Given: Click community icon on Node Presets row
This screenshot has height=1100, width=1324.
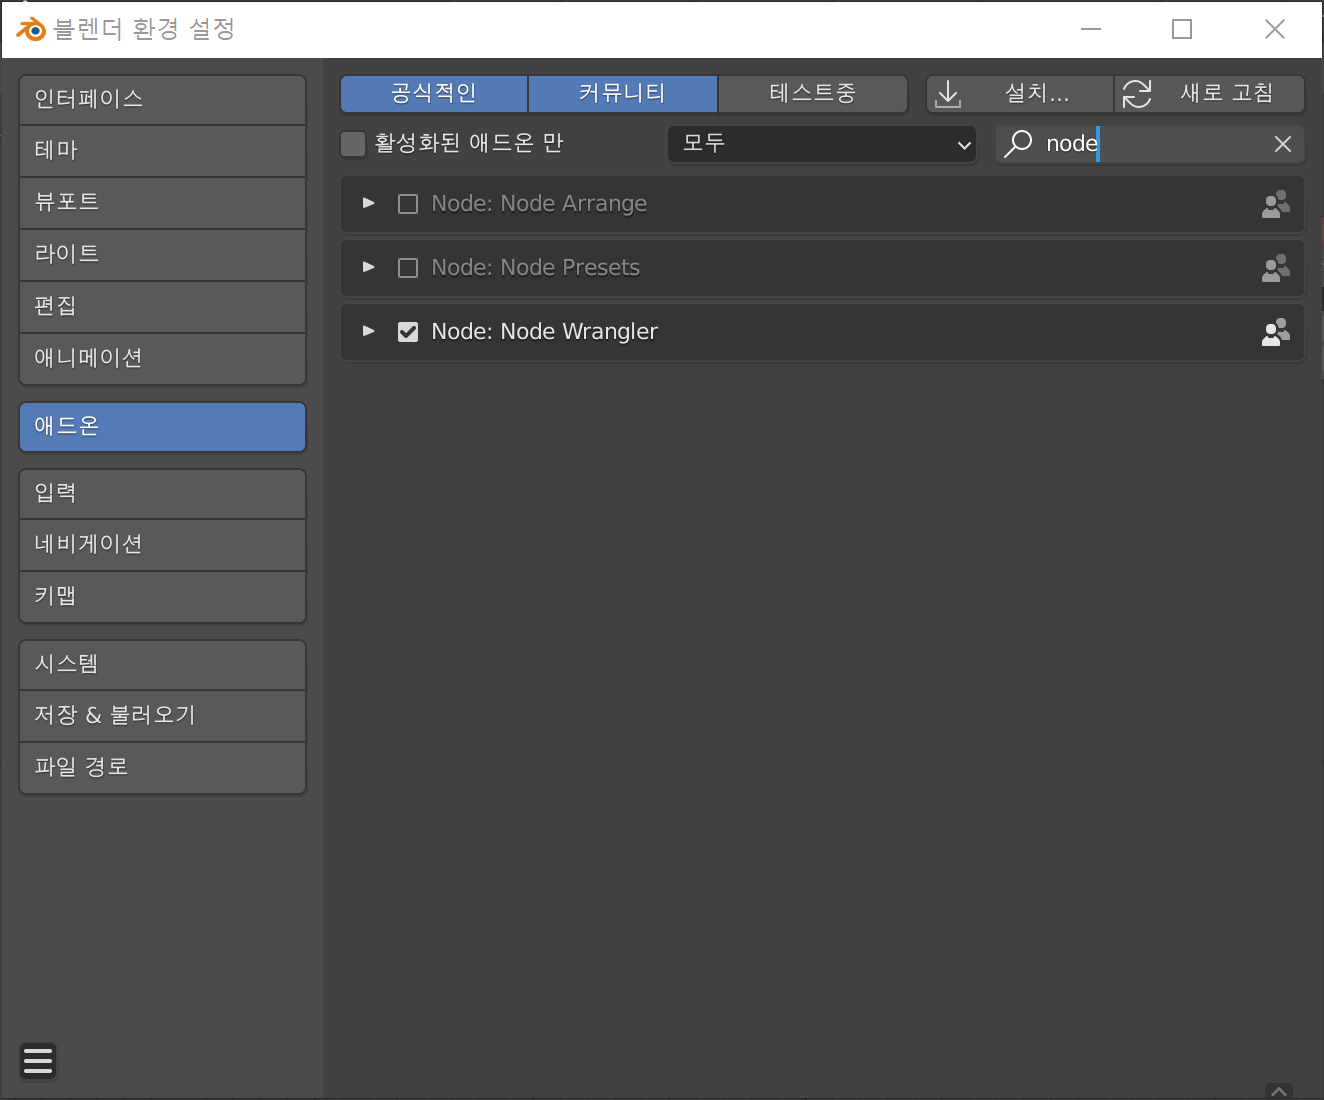Looking at the screenshot, I should [x=1276, y=268].
